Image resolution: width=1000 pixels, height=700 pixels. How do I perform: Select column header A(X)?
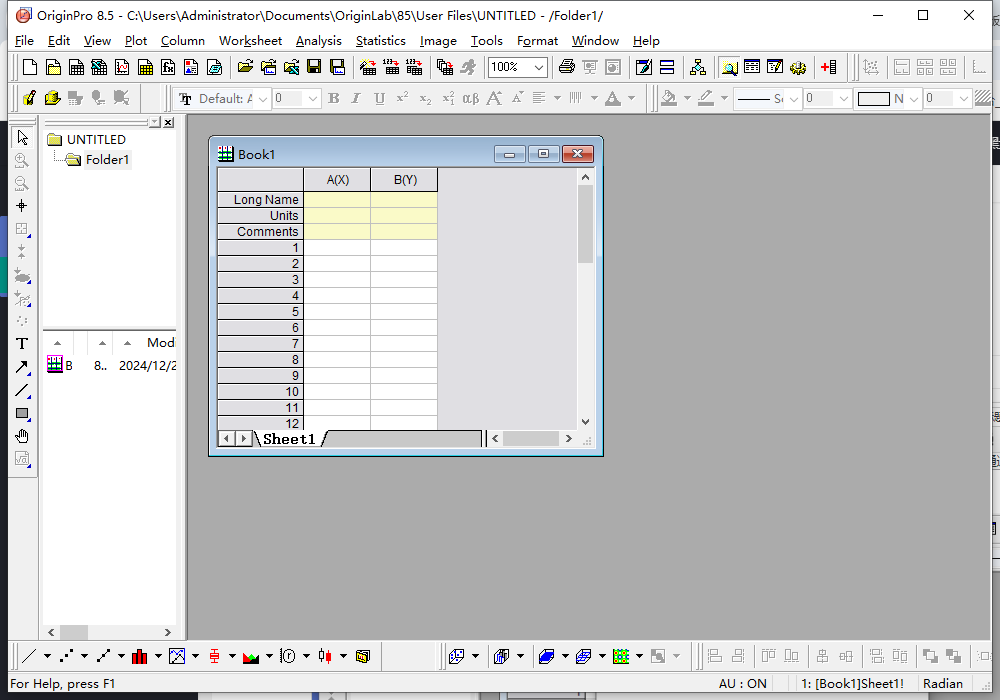[337, 180]
